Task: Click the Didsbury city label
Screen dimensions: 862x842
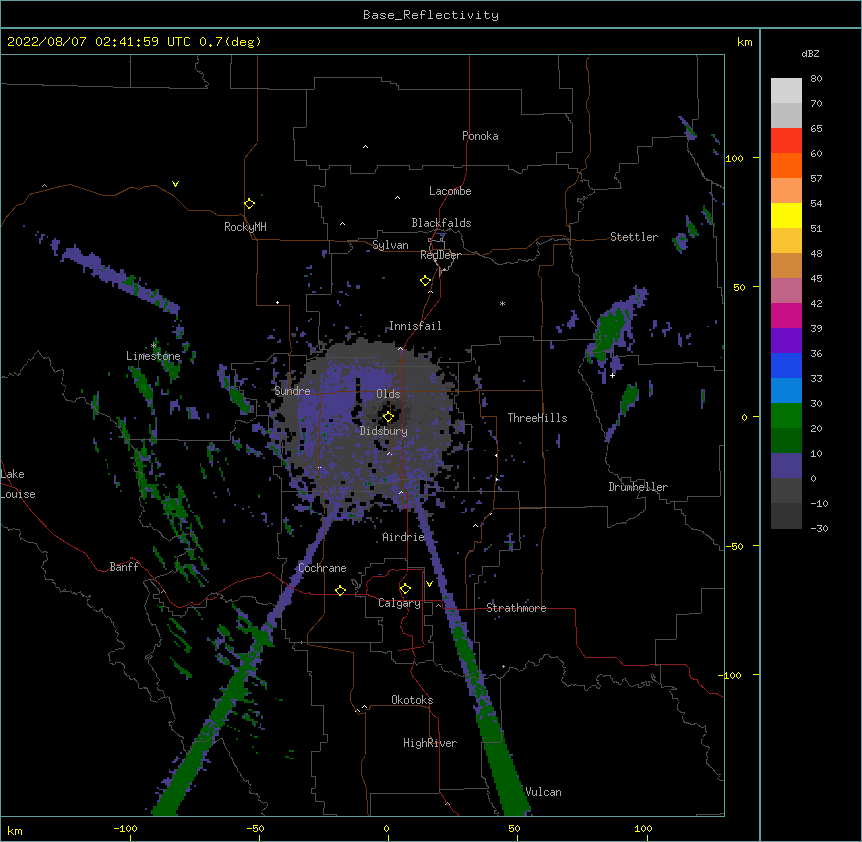Action: (x=384, y=431)
